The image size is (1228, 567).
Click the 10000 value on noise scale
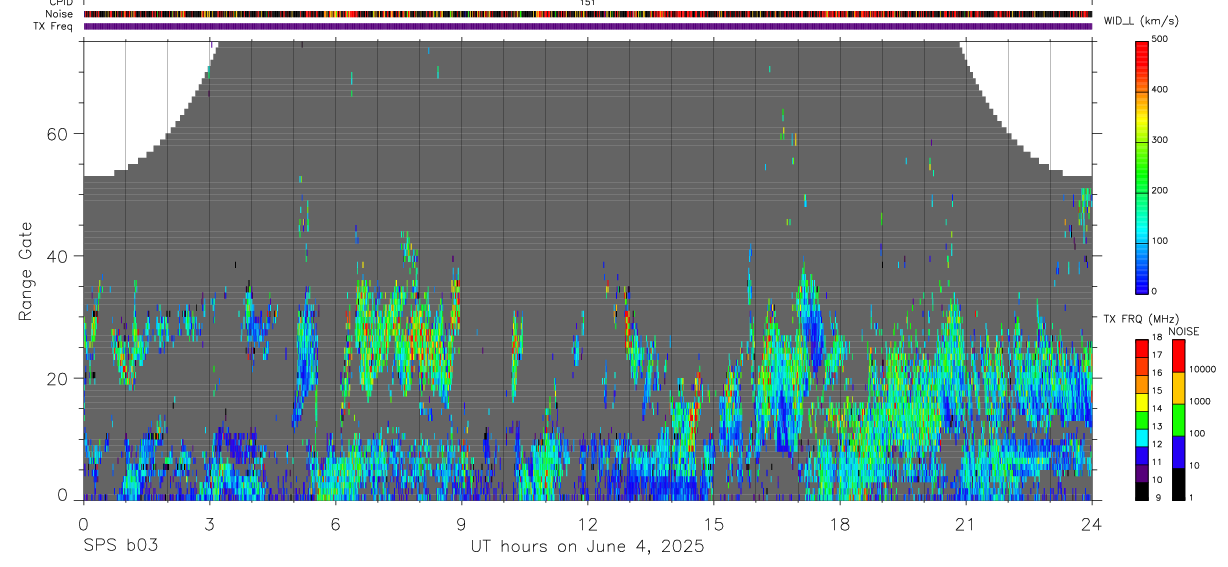1201,369
